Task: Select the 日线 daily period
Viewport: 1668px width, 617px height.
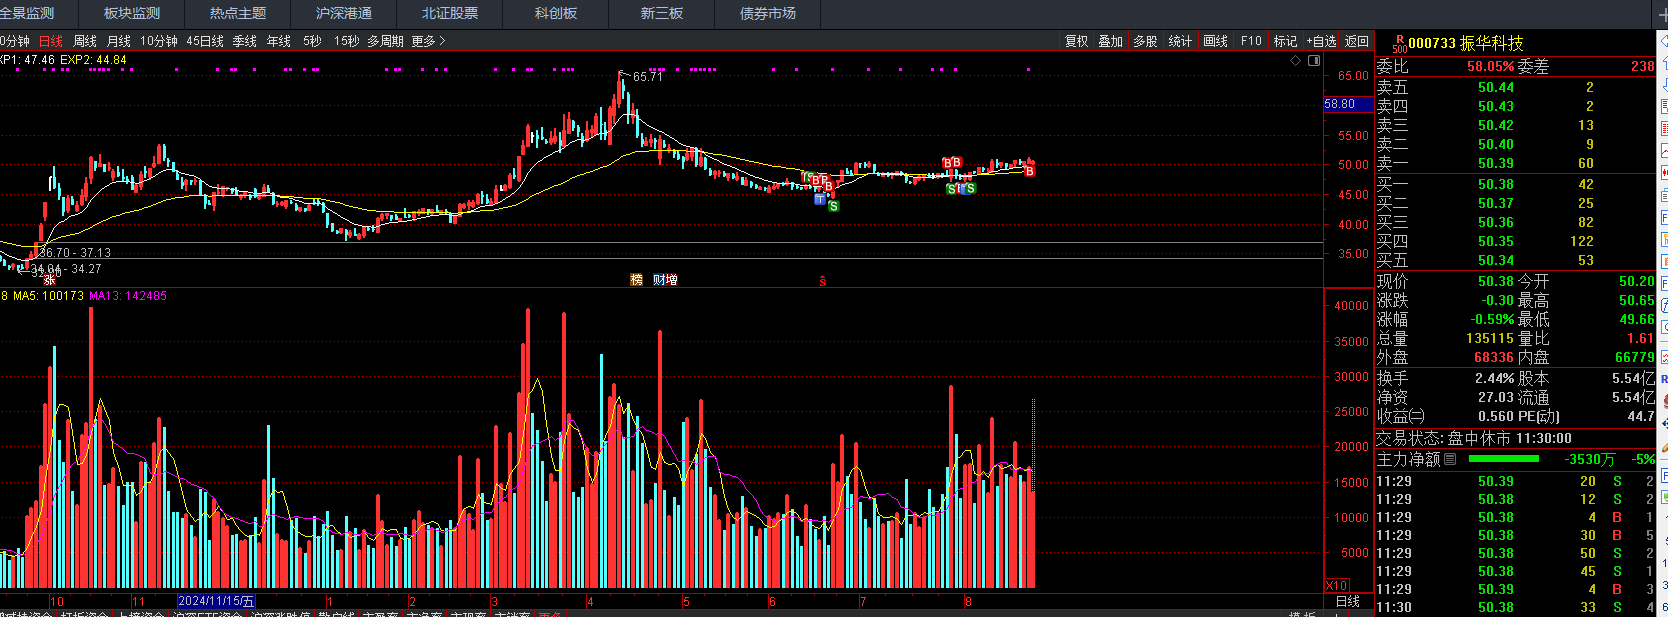Action: coord(51,41)
